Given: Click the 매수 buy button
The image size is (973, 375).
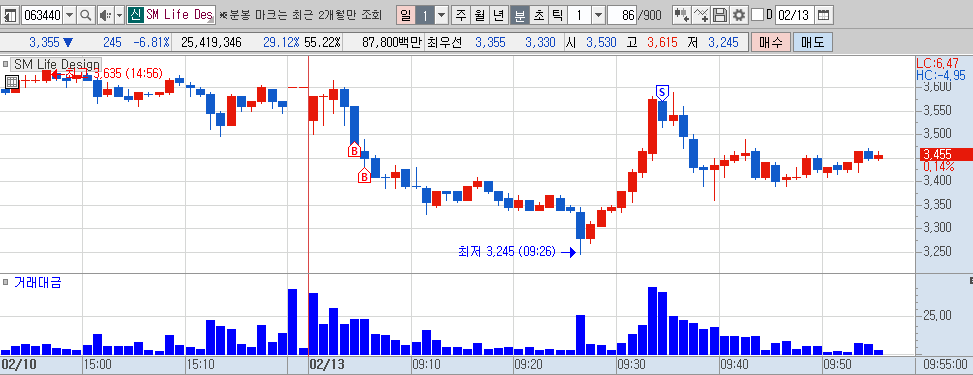Looking at the screenshot, I should [x=770, y=42].
